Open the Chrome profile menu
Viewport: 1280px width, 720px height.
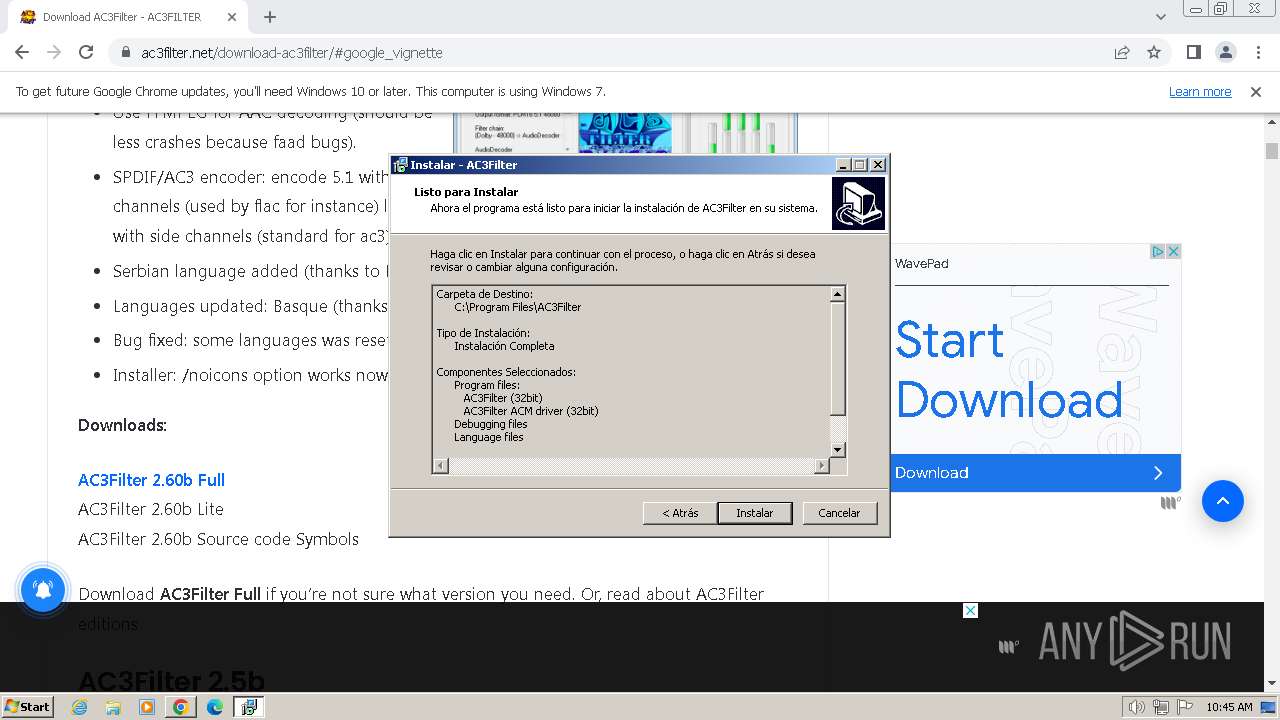click(1226, 52)
